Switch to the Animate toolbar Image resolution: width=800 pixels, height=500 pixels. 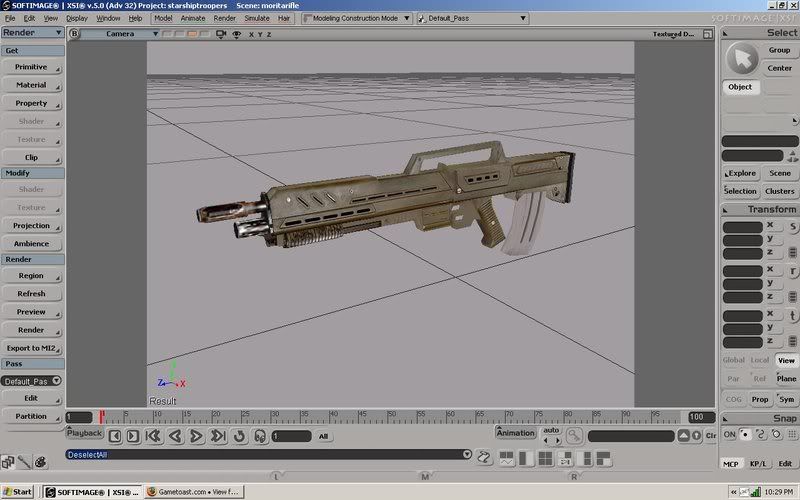pos(193,18)
